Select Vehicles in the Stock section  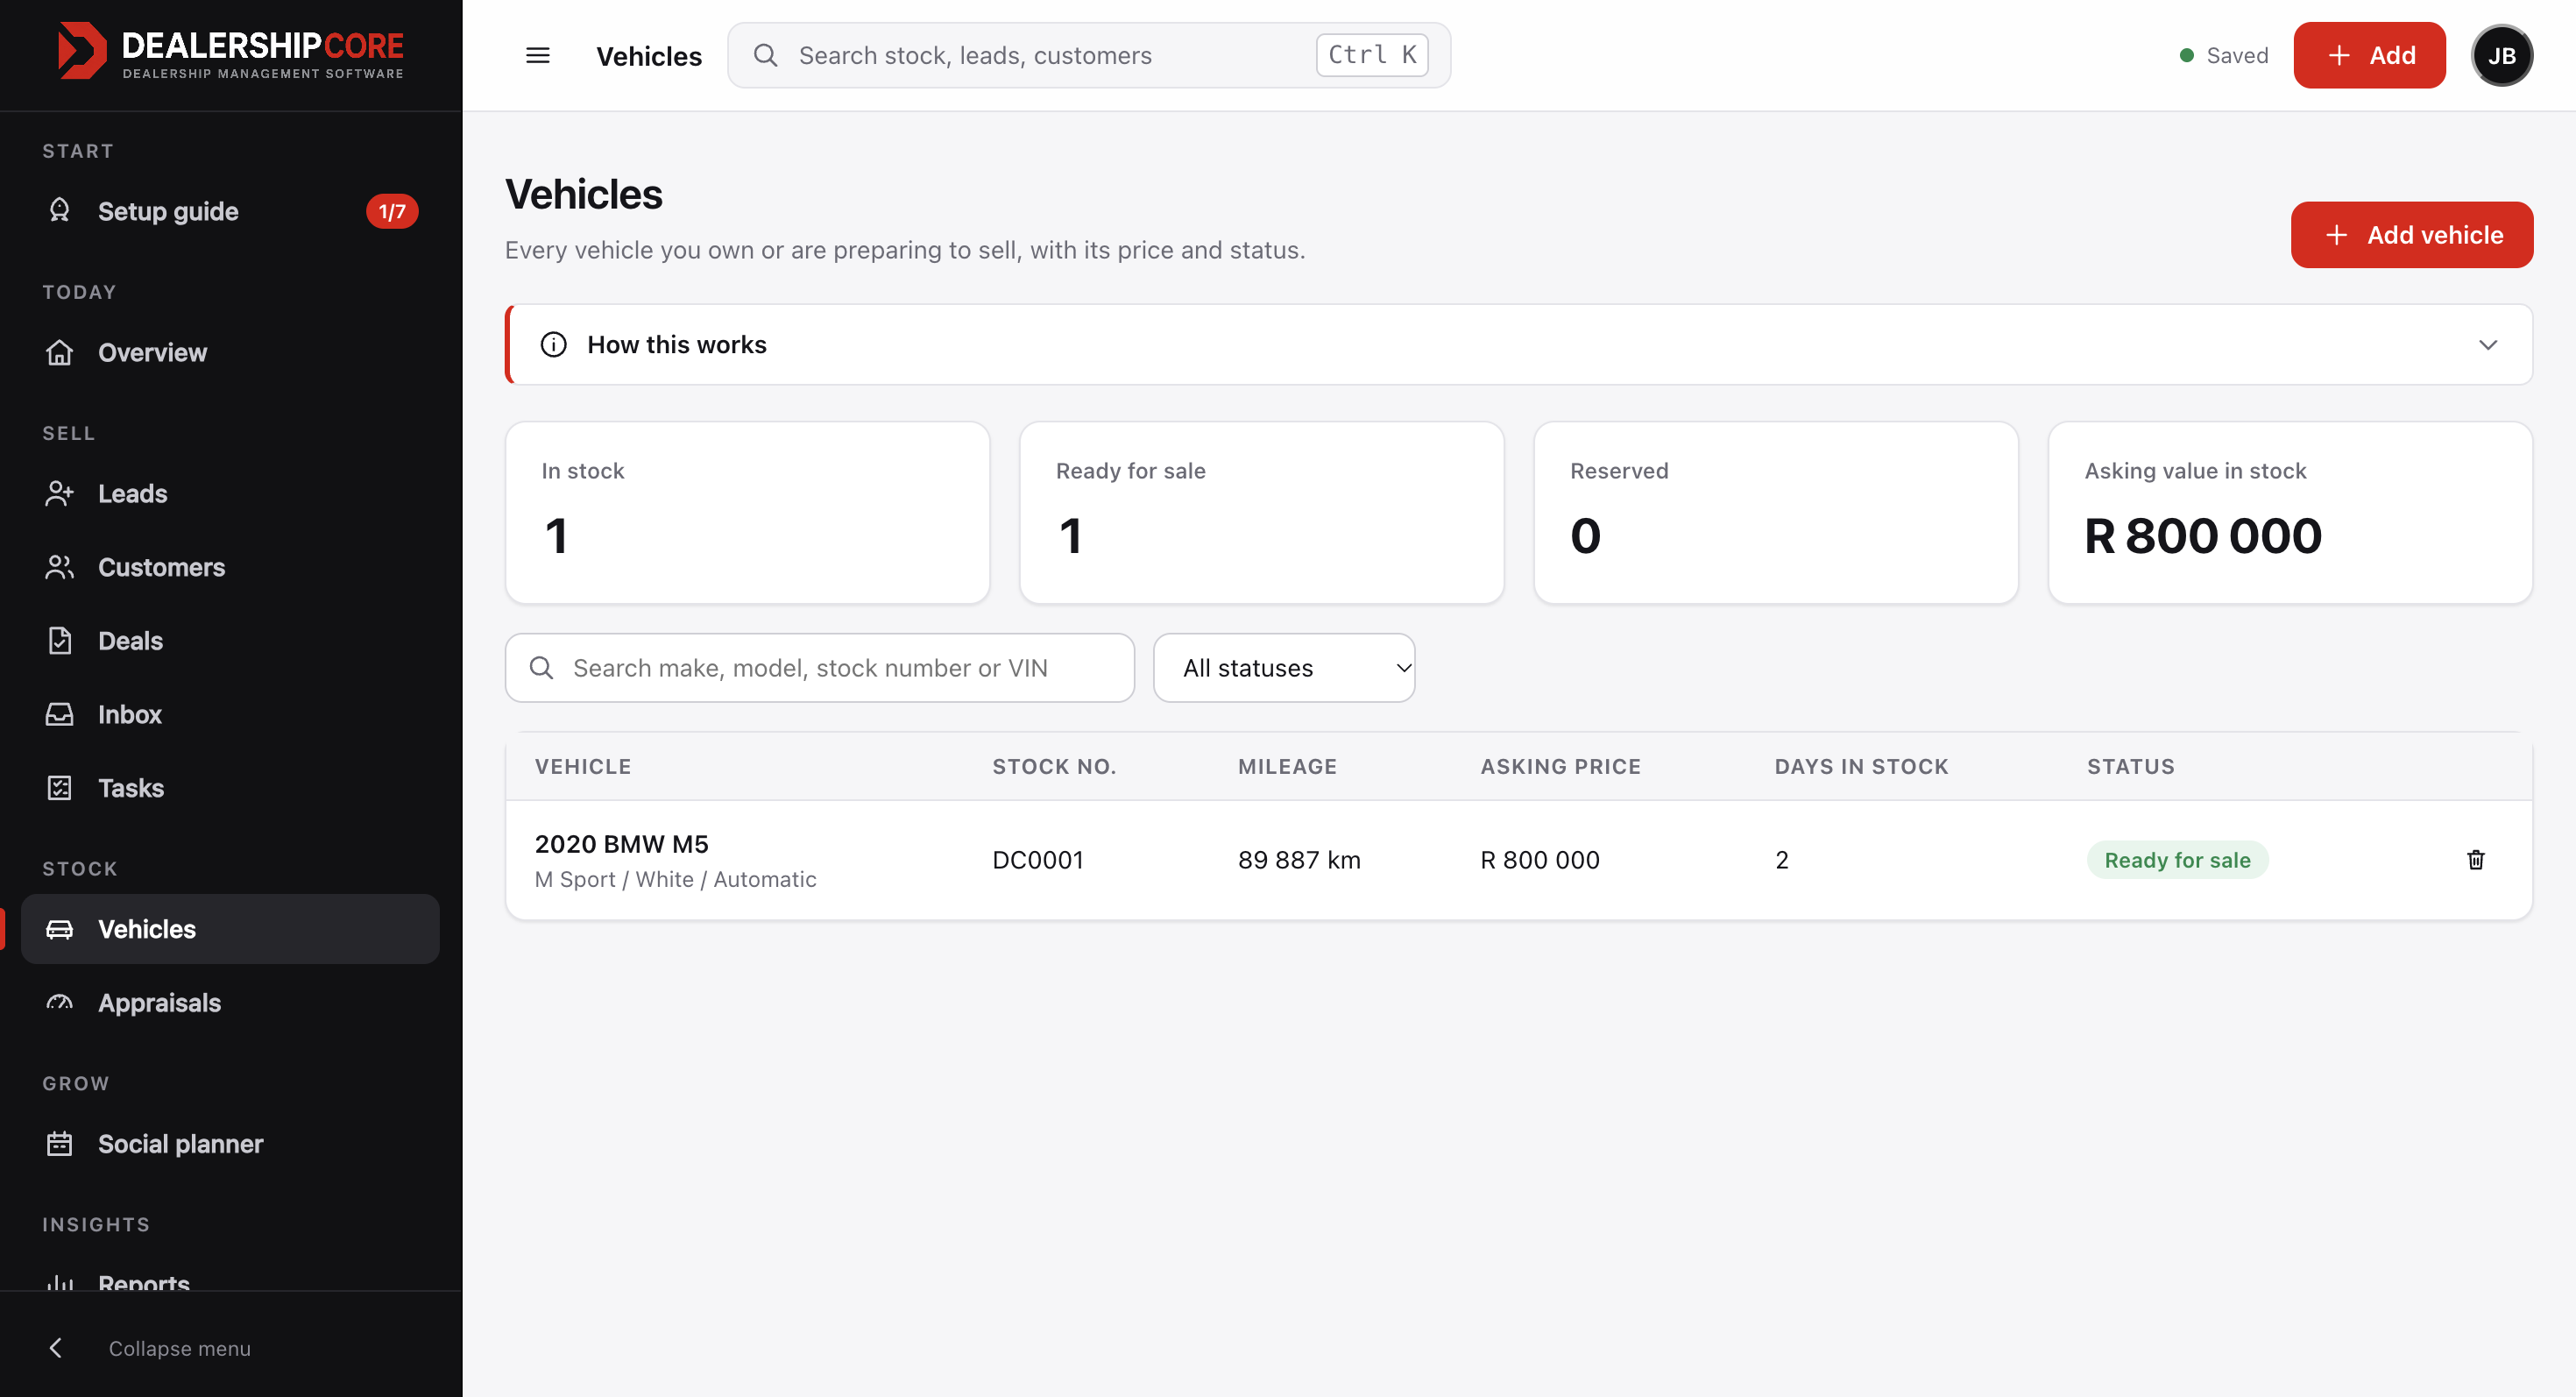tap(231, 929)
